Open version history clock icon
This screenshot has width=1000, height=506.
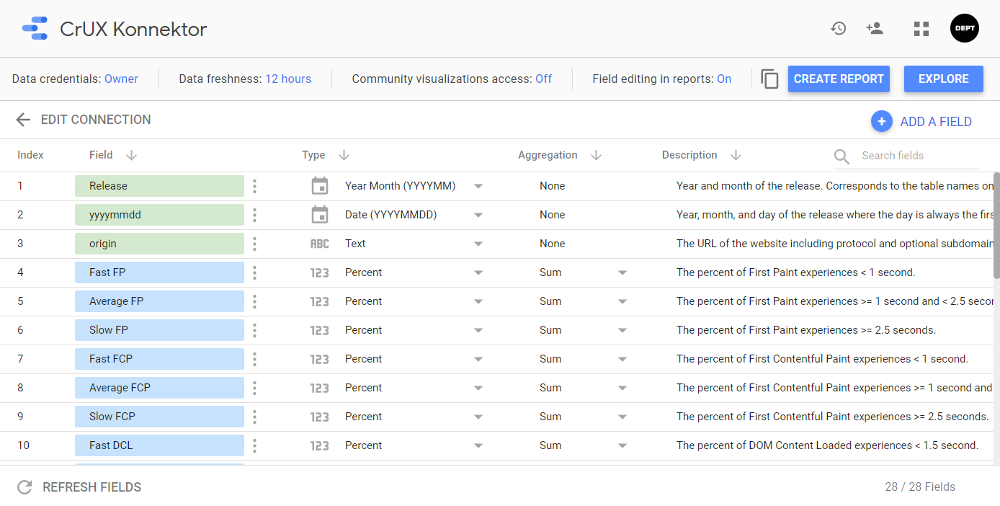coord(838,28)
